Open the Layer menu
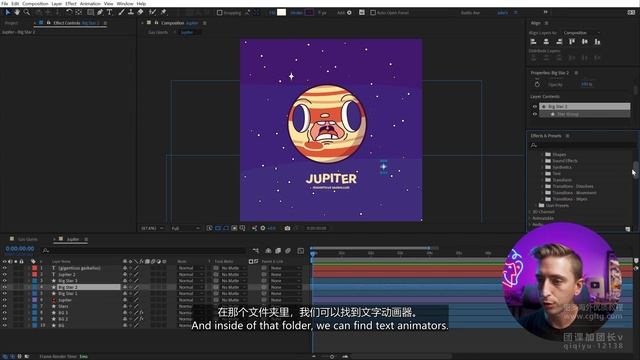 tap(57, 3)
